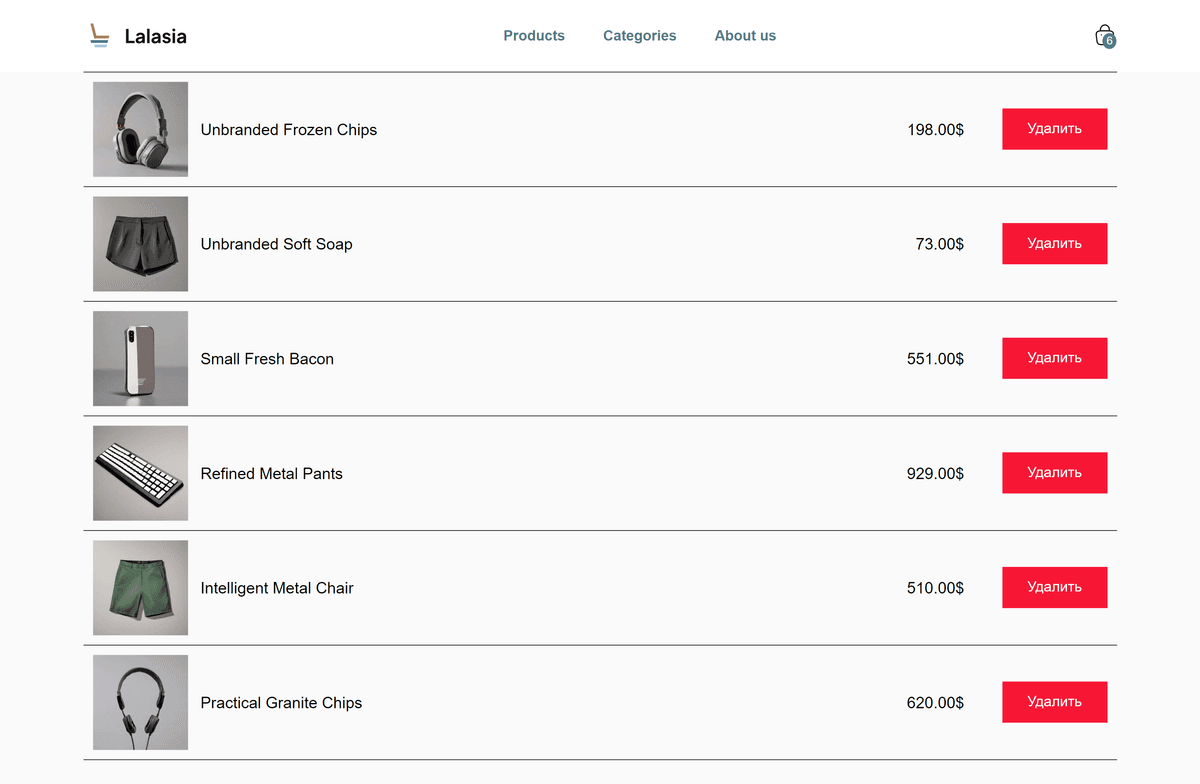Select Practical Granite Chips product name
The width and height of the screenshot is (1200, 784).
pos(281,703)
